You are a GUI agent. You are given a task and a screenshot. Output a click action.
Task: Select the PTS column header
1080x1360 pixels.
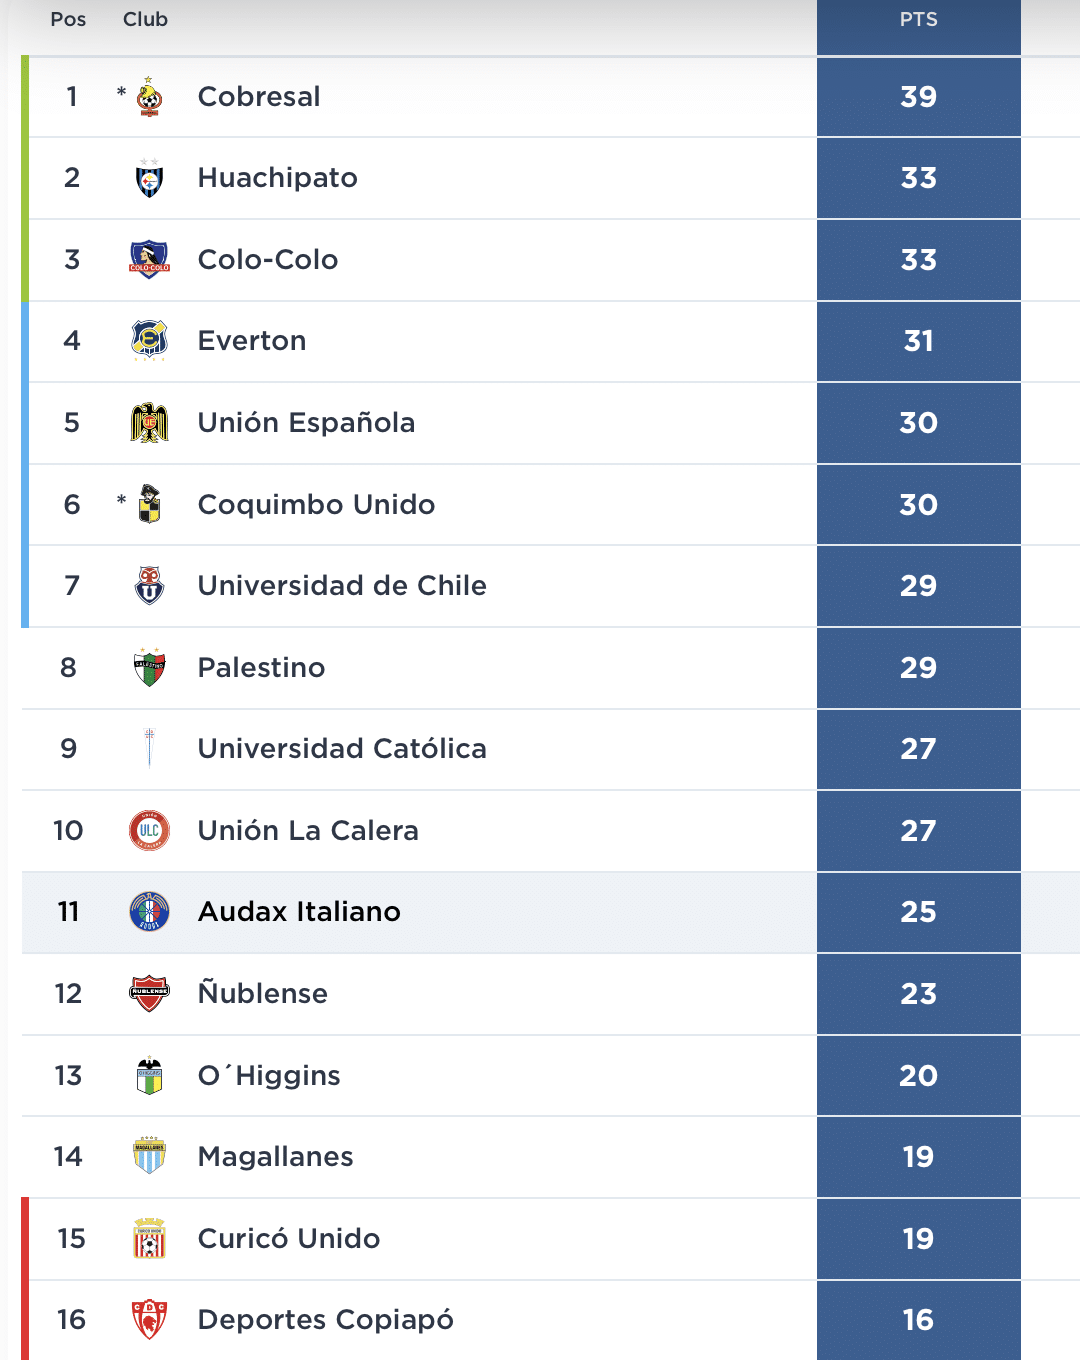(919, 20)
